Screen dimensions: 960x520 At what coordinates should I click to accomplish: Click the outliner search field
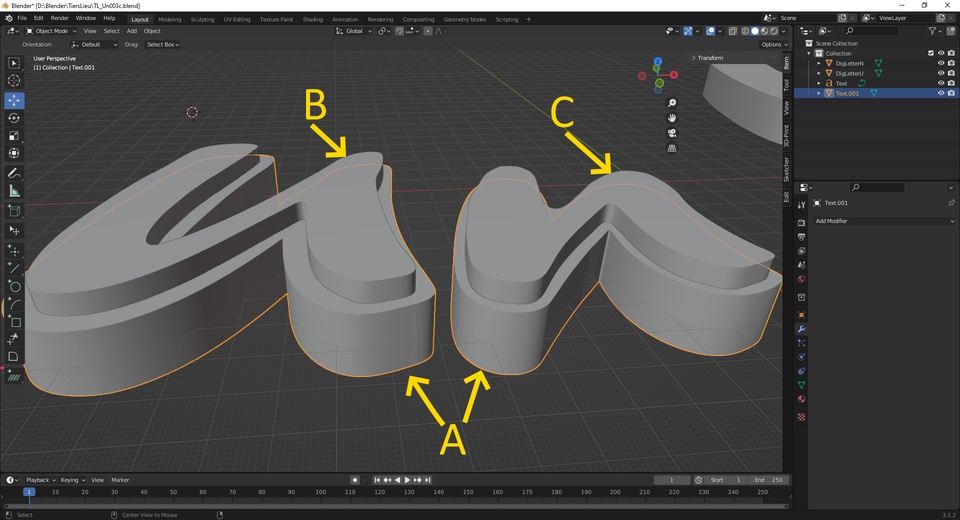tap(873, 31)
